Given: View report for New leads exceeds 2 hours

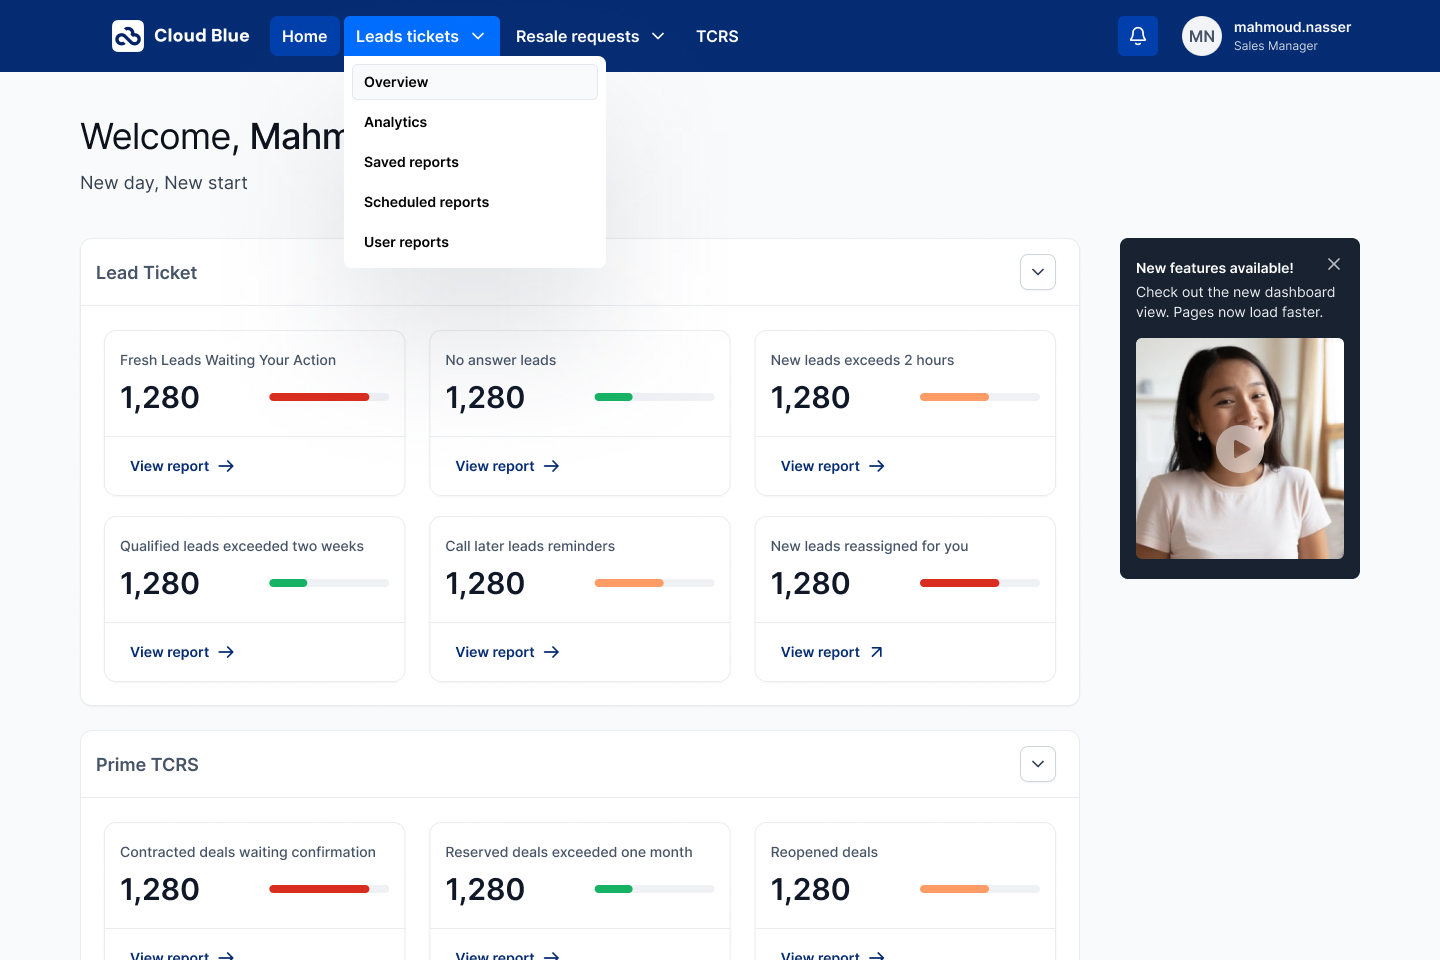Looking at the screenshot, I should pos(833,466).
